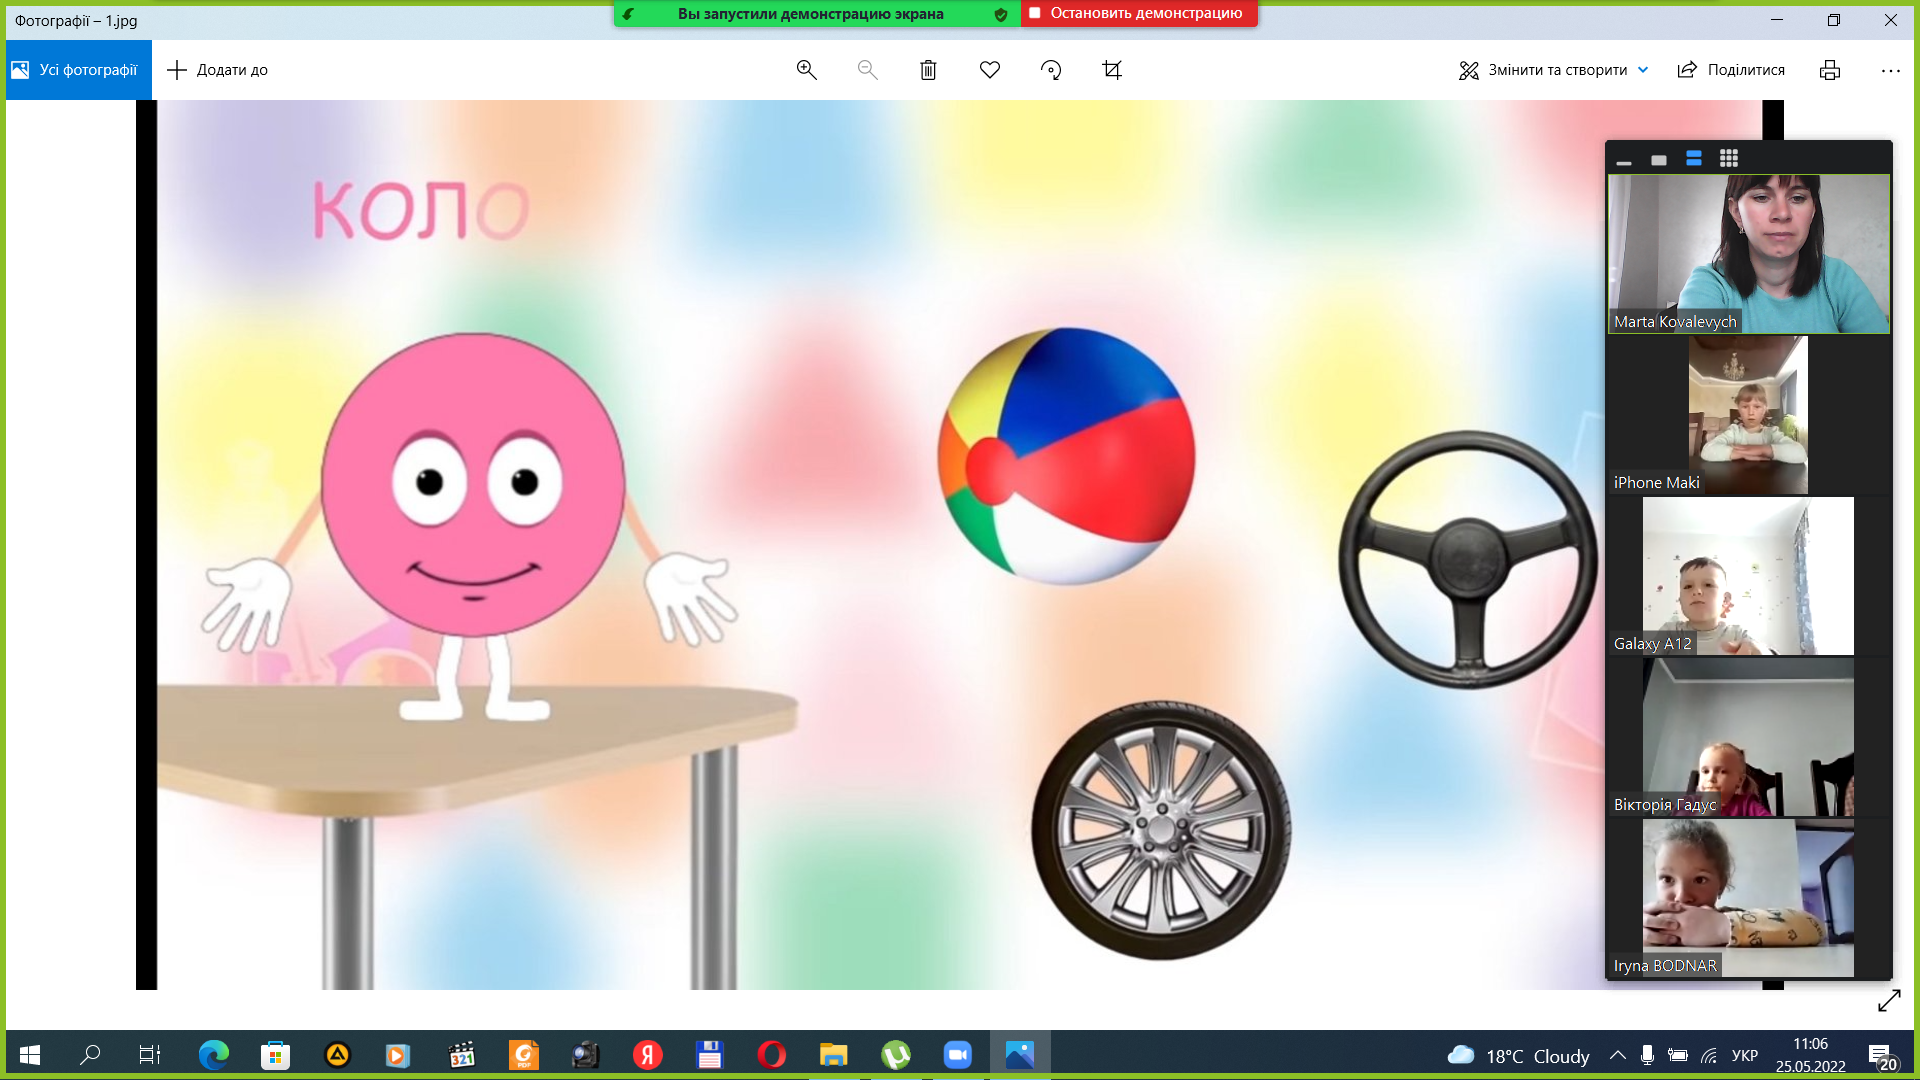1920x1080 pixels.
Task: Open clock and calendar at 11:06
Action: (x=1811, y=1055)
